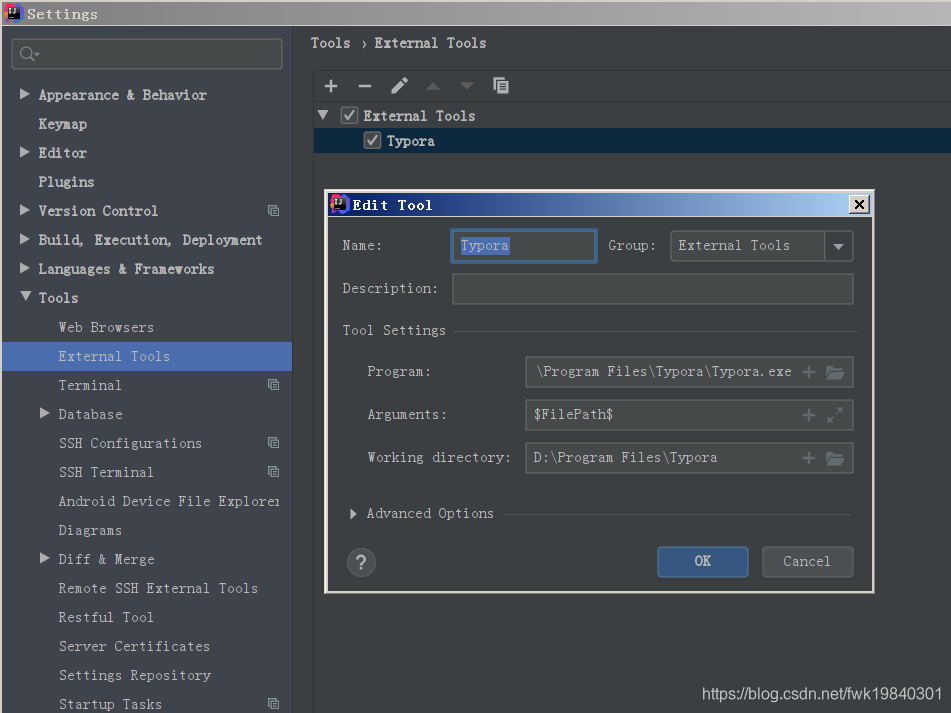Duplicate the Typora tool with the copy icon

tap(501, 86)
